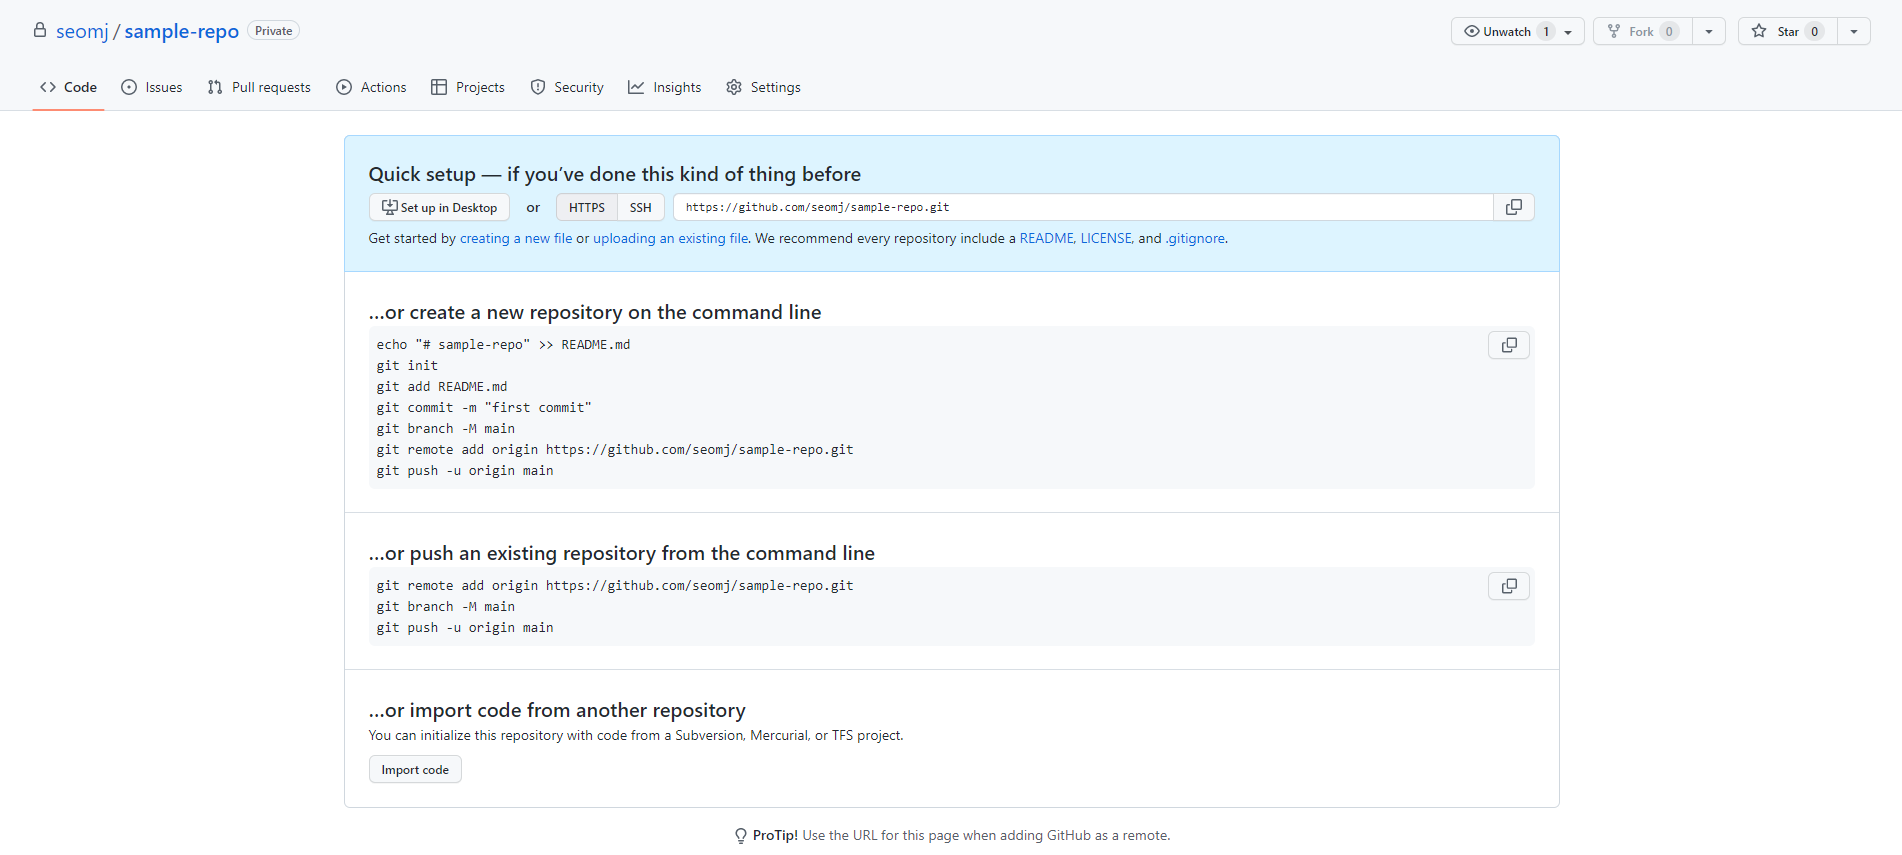Select the HTTPS clone protocol
The height and width of the screenshot is (855, 1902).
[587, 207]
